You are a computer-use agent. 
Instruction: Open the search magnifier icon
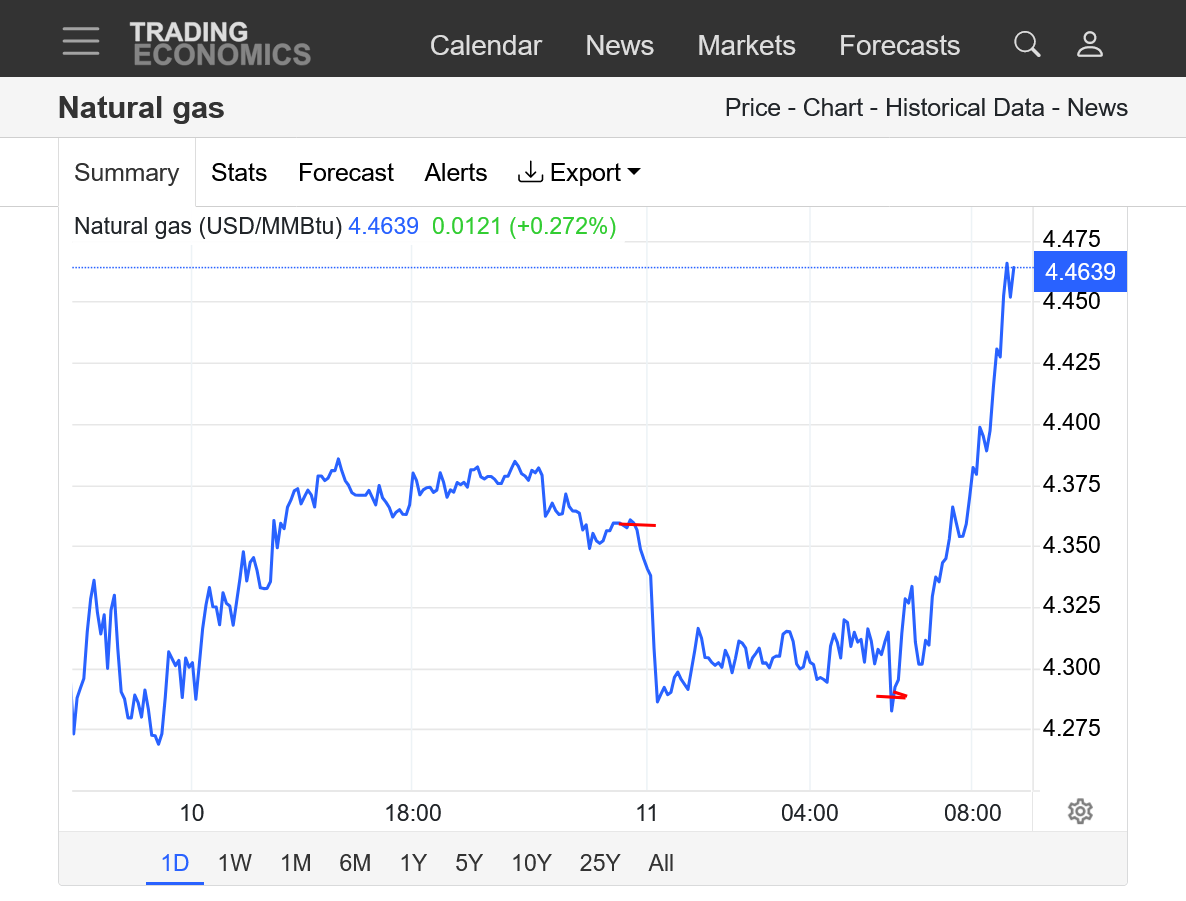(x=1027, y=44)
